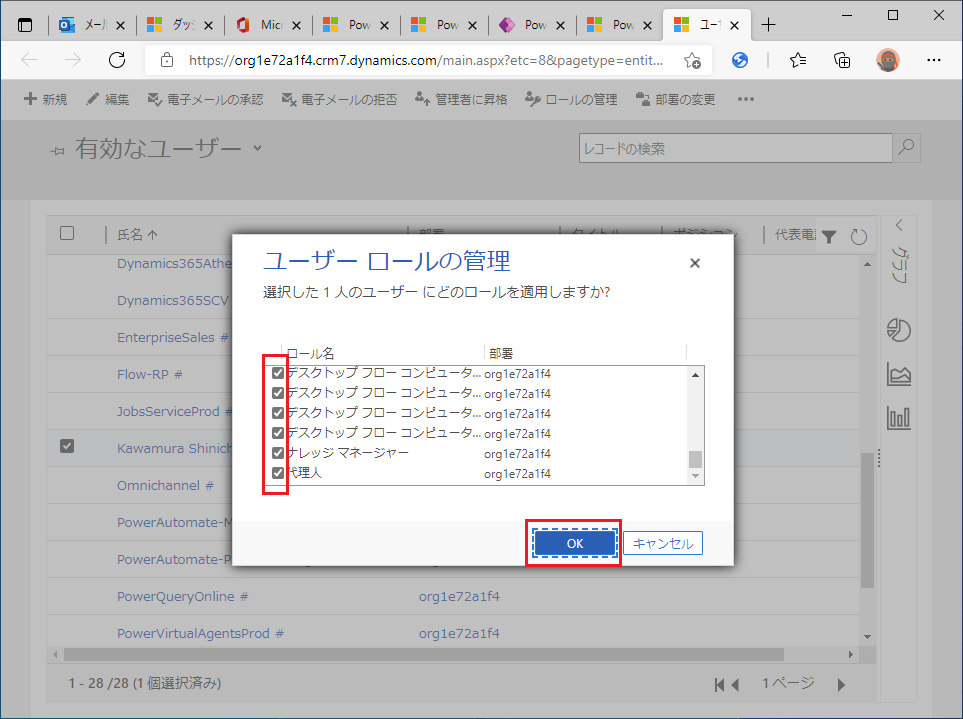Open the more commands ellipsis in command bar
This screenshot has height=719, width=963.
point(745,99)
